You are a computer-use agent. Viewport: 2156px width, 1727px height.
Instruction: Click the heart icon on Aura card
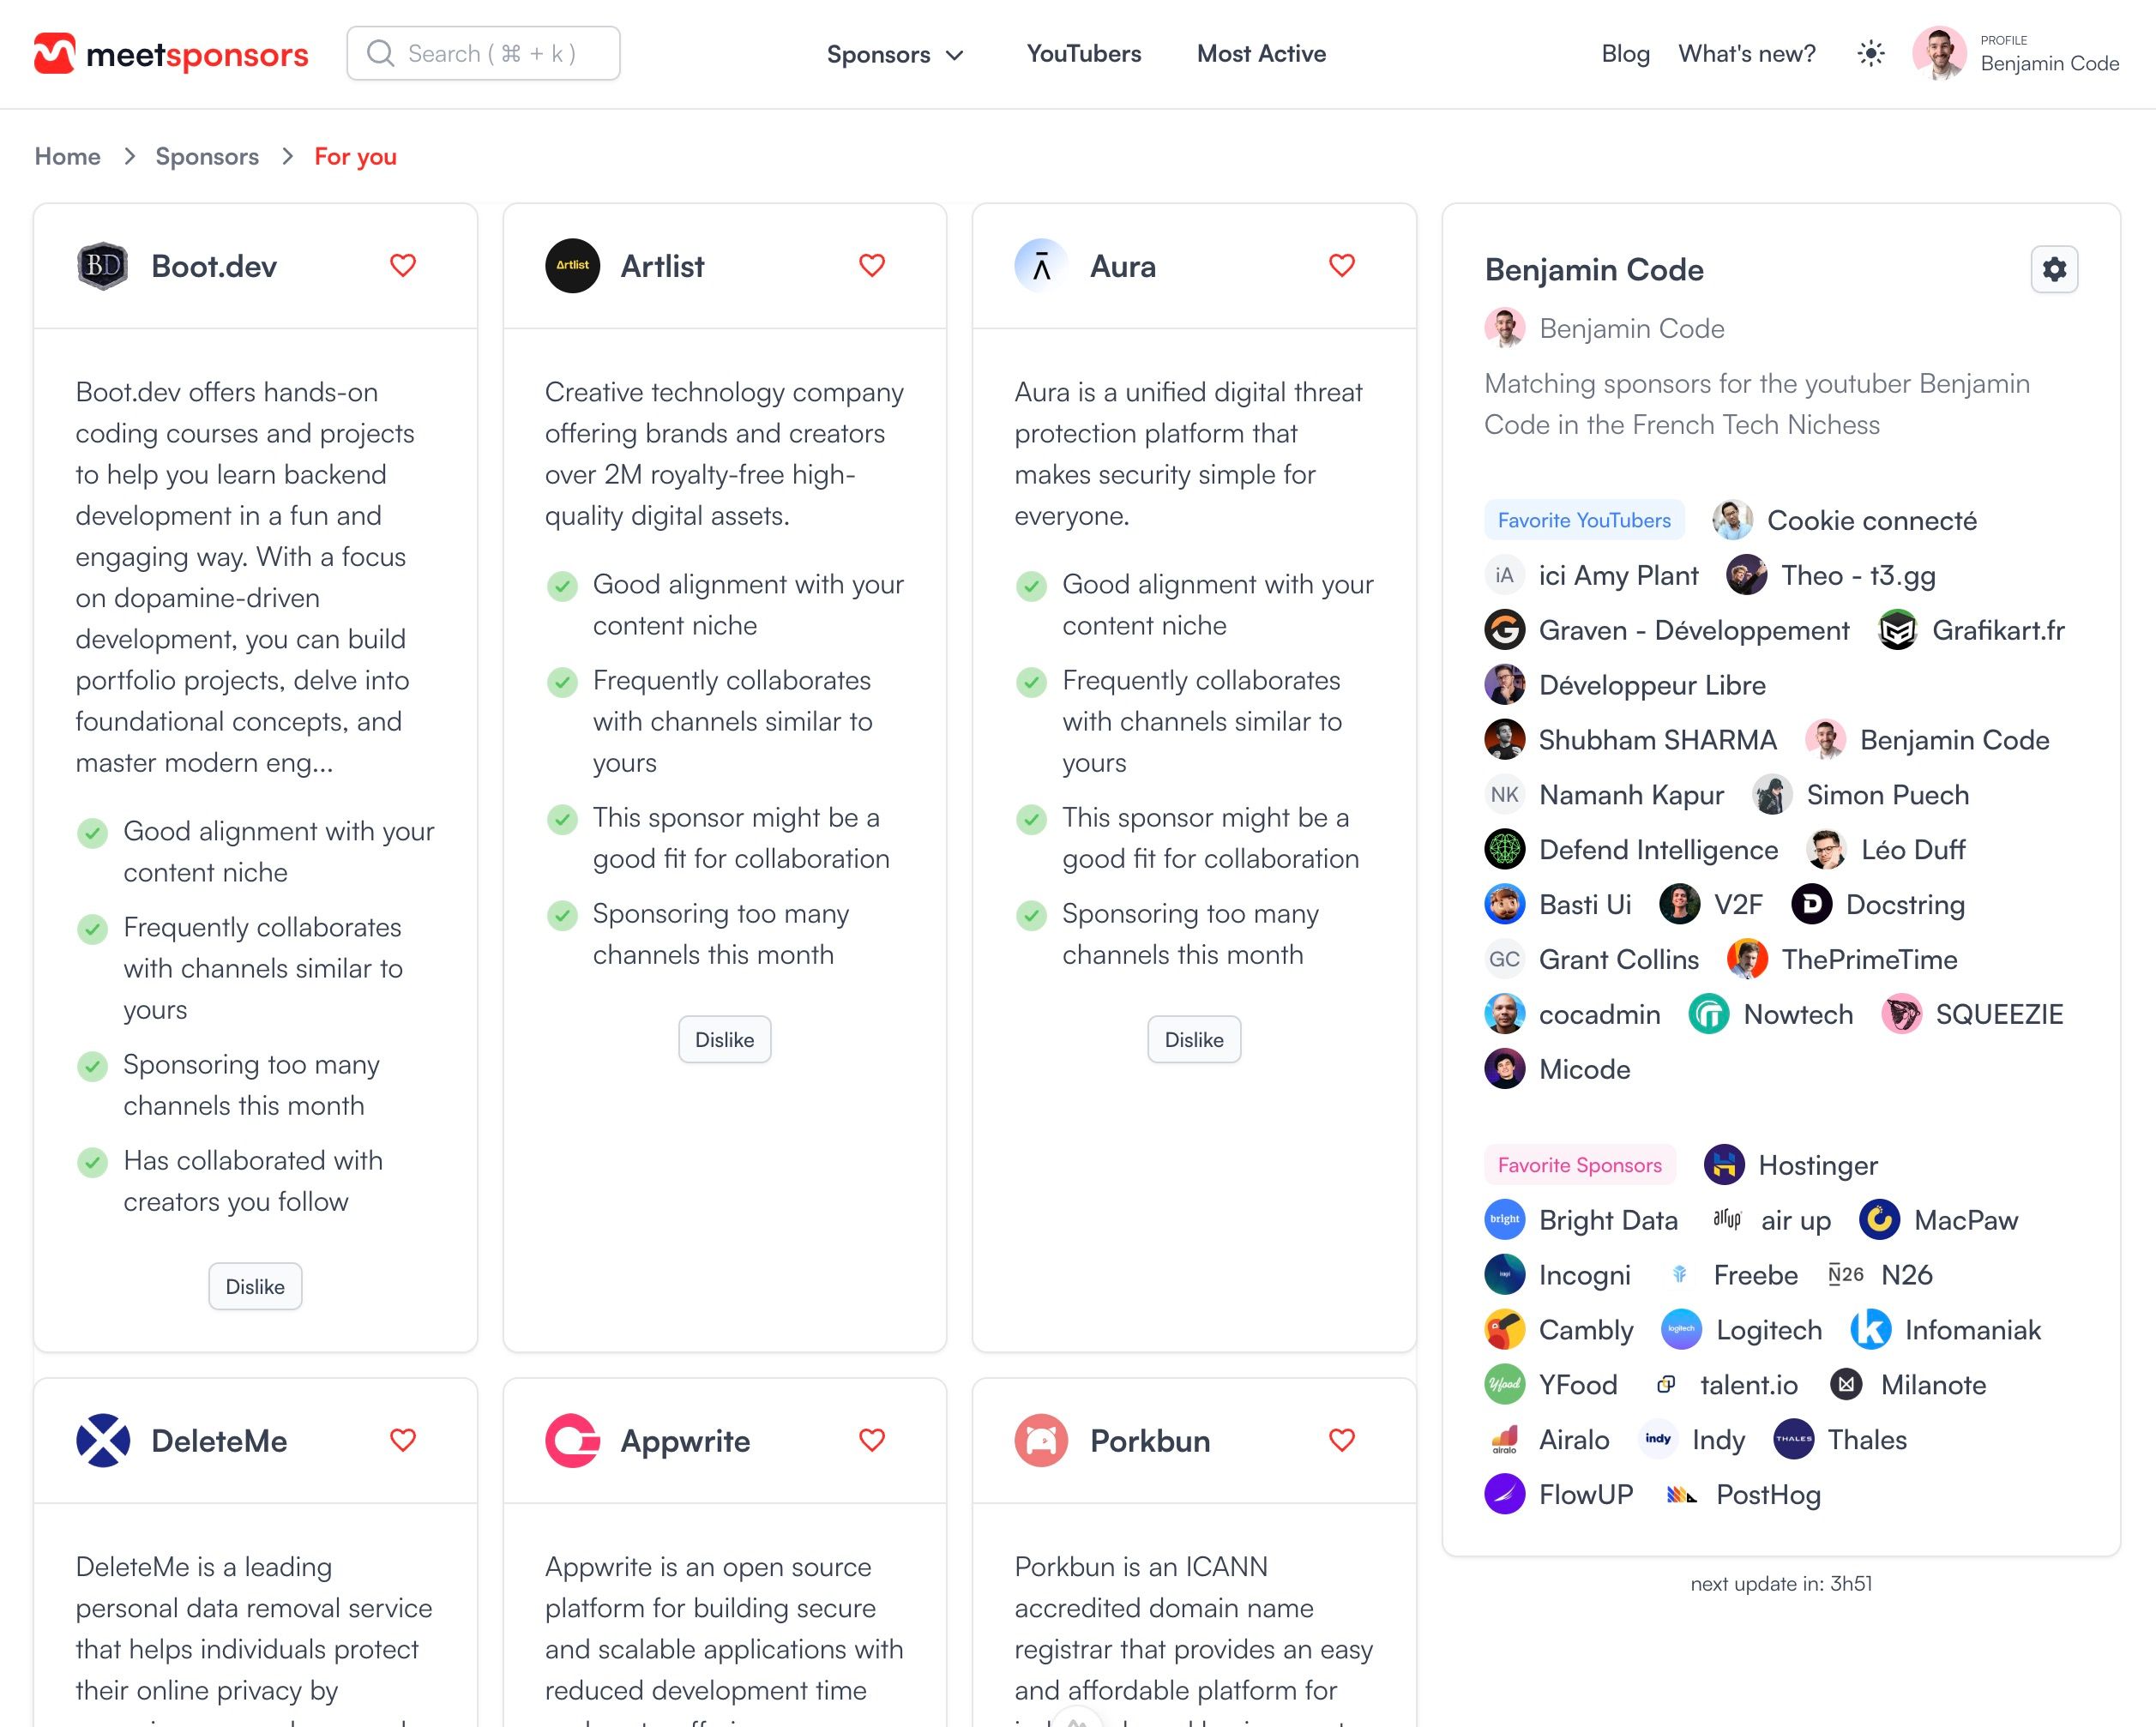pos(1341,264)
